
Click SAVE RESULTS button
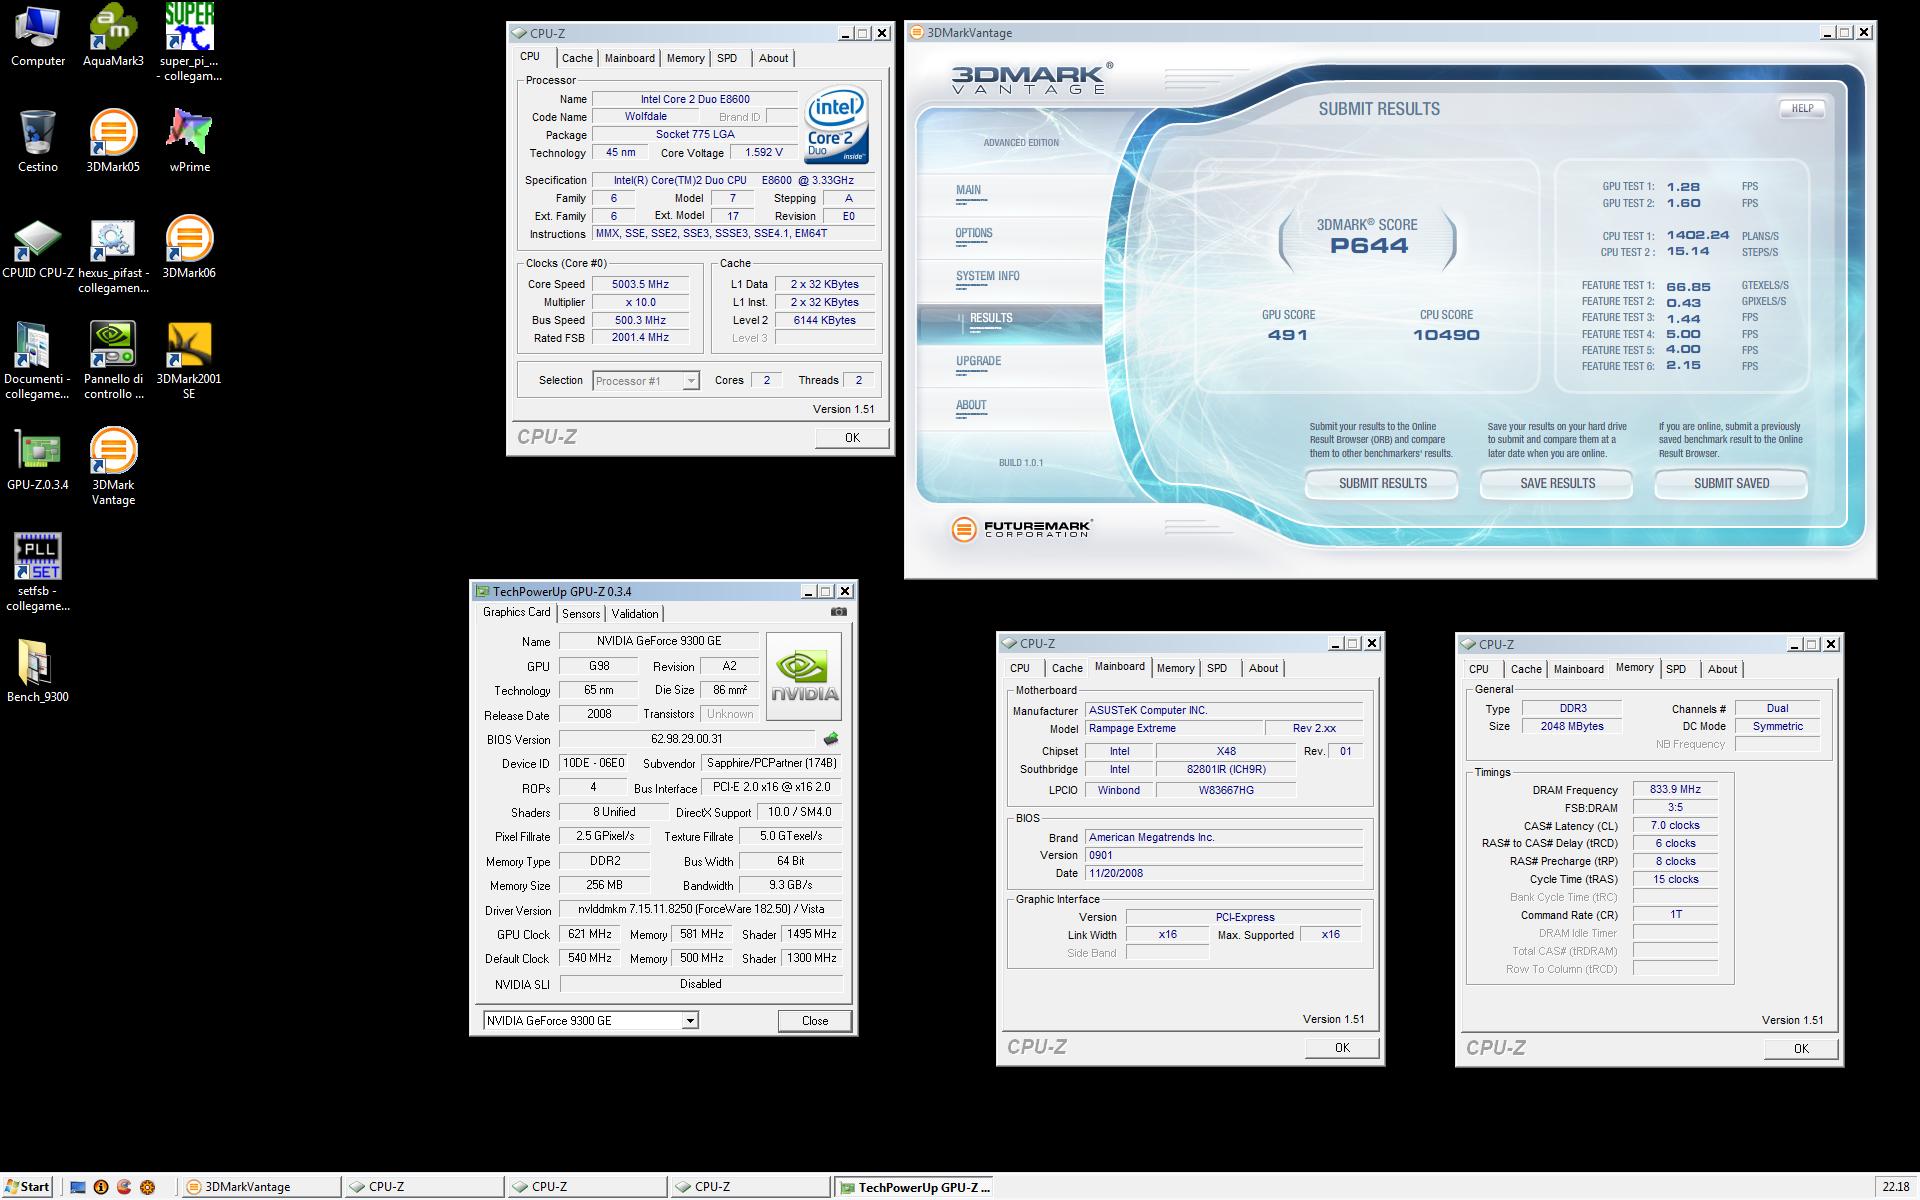[x=1557, y=484]
